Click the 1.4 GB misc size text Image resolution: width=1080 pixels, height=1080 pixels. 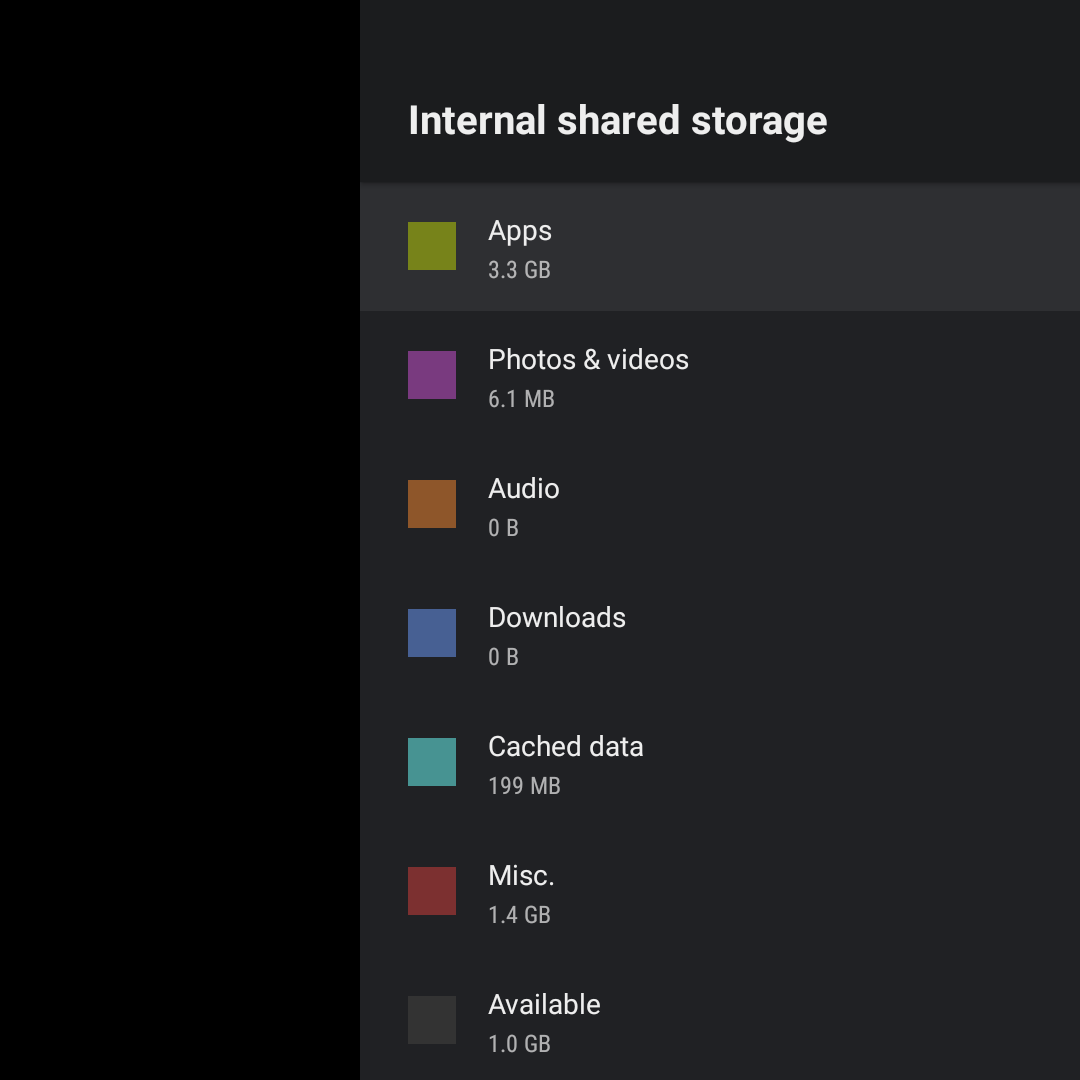tap(519, 915)
